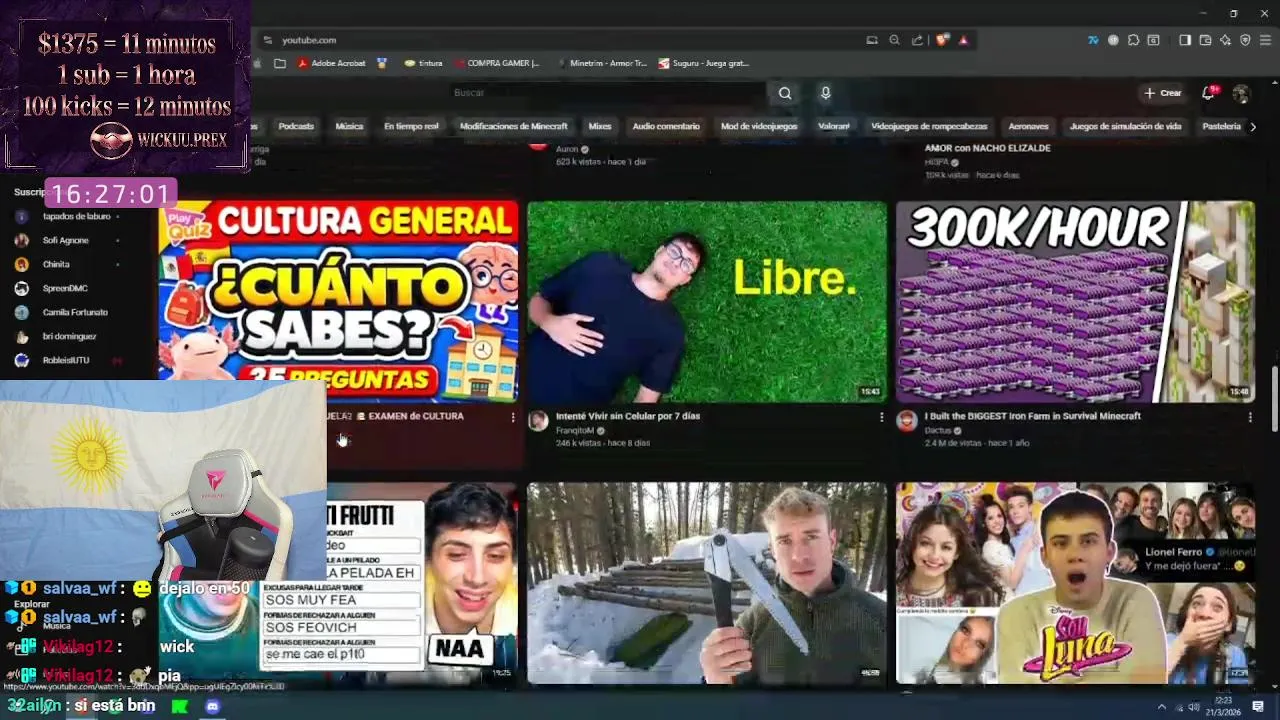Open three-dot menu for Iron Farm video
1280x720 pixels.
1249,417
